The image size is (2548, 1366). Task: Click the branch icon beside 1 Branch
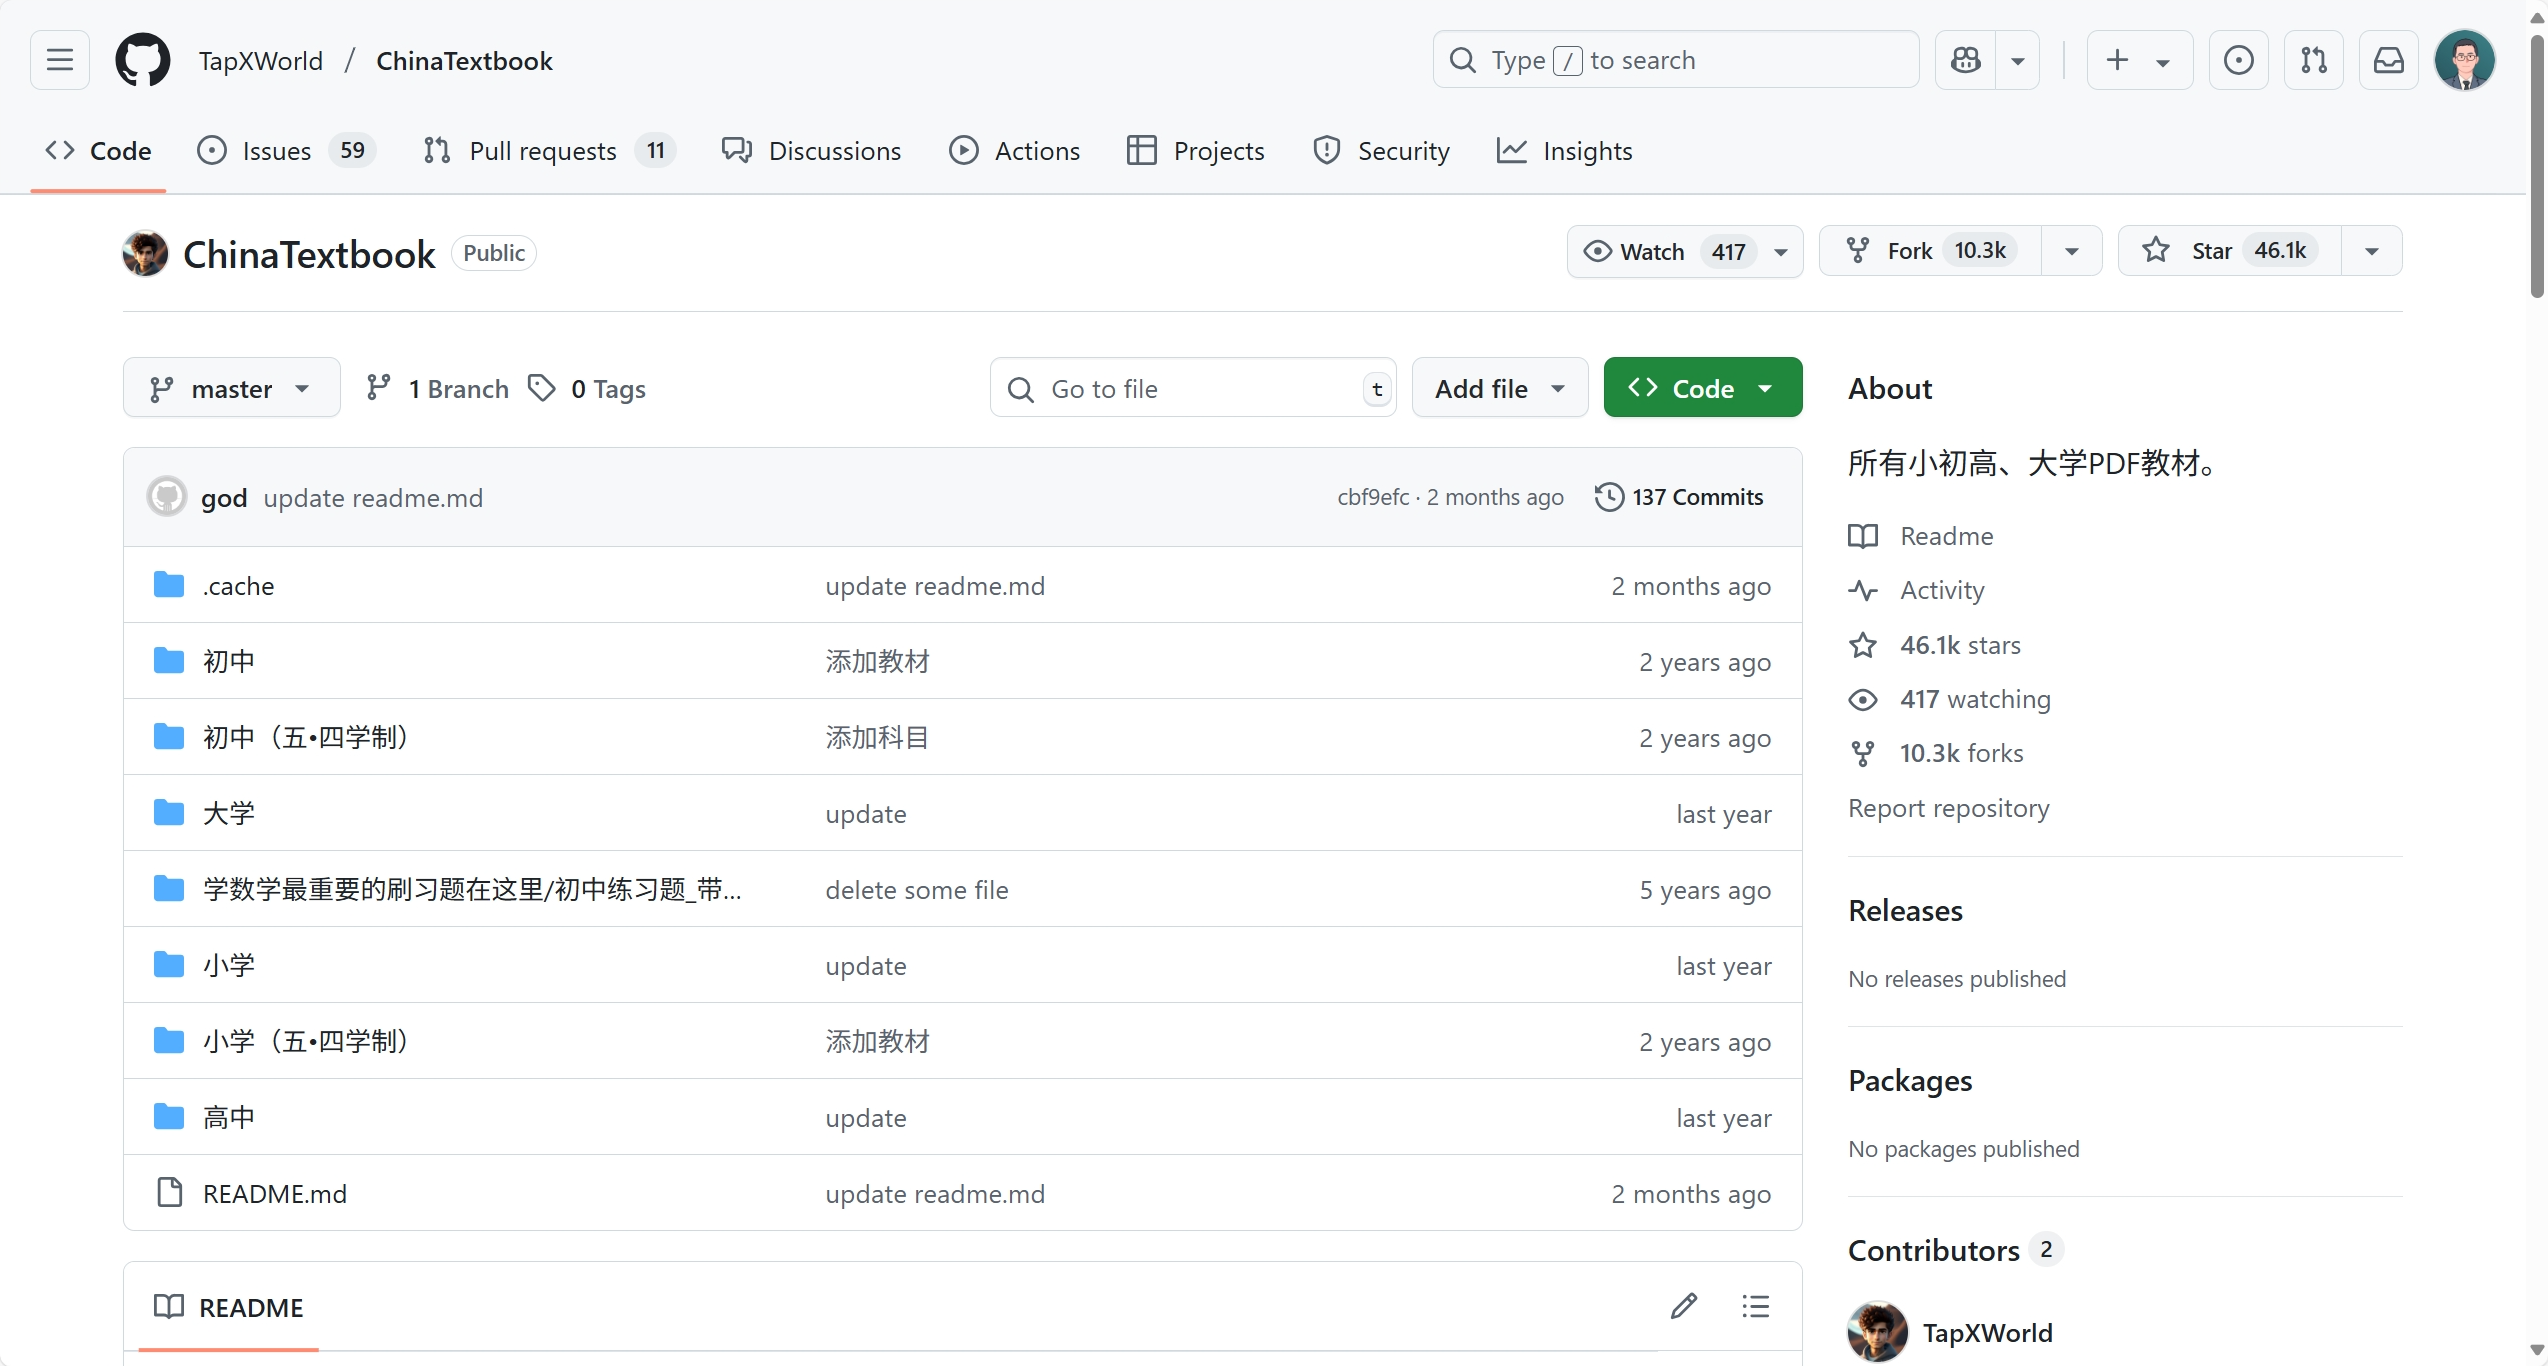[x=378, y=388]
